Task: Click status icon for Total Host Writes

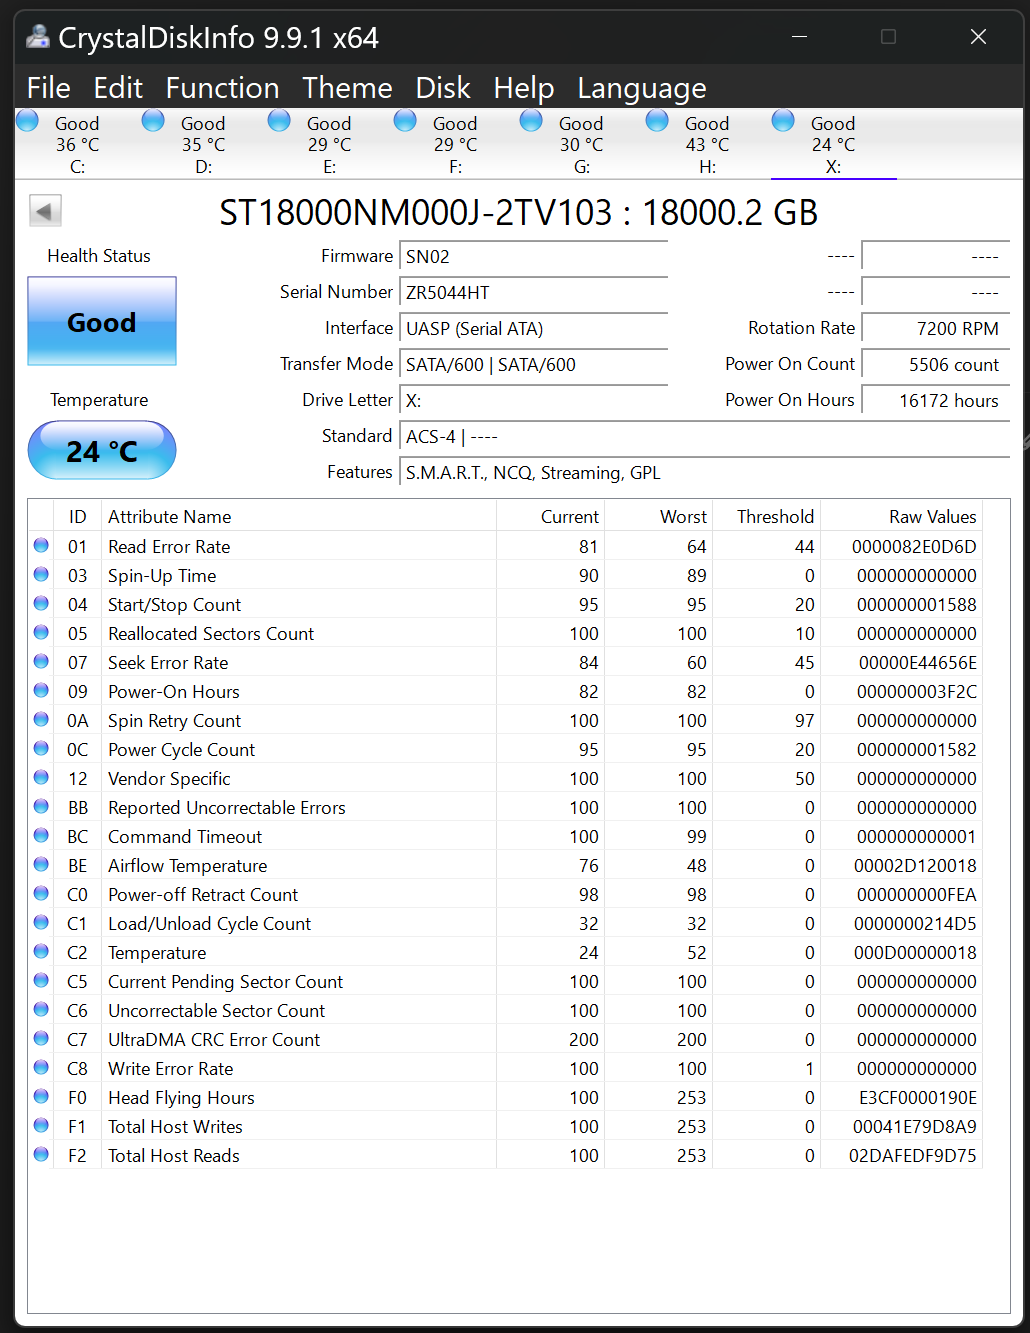Action: pos(41,1125)
